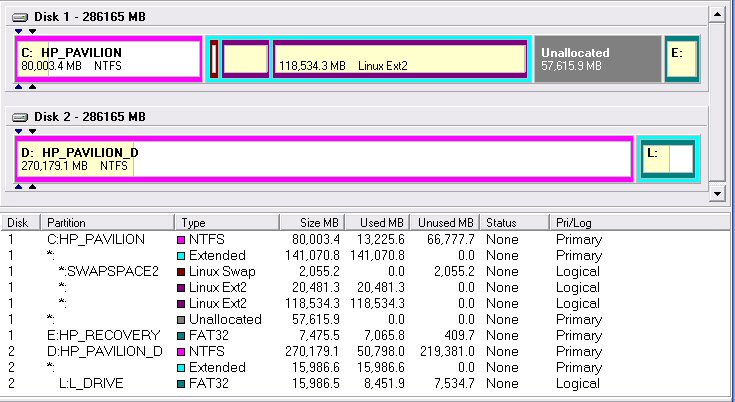Sort by the Disk column header
Image resolution: width=735 pixels, height=402 pixels.
pos(21,223)
